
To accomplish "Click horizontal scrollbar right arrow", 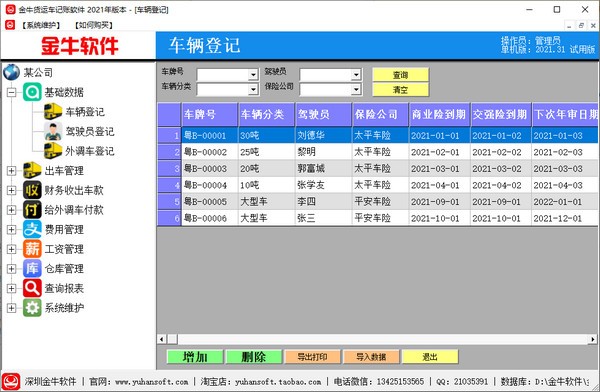I will (x=593, y=339).
